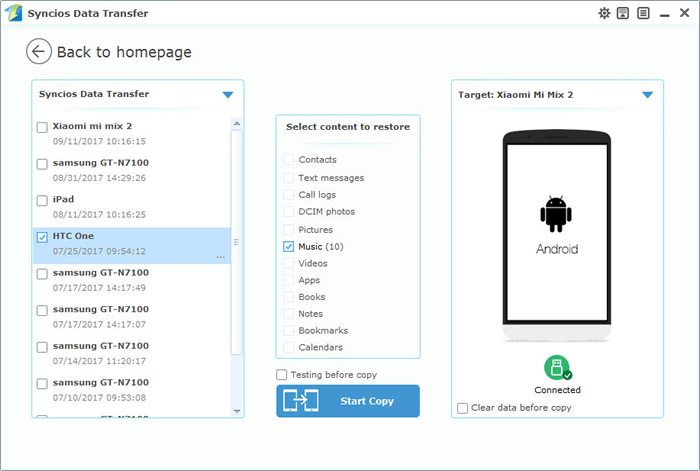This screenshot has width=700, height=471.
Task: Close the Syncios Data Transfer window
Action: pyautogui.click(x=685, y=13)
